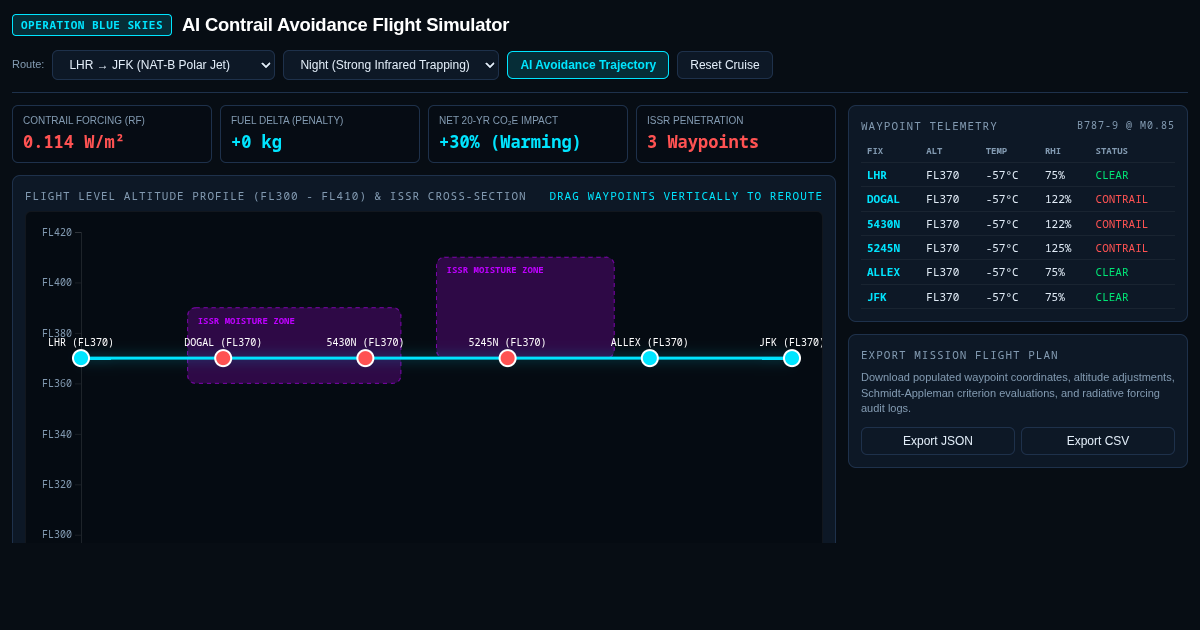1200x630 pixels.
Task: Click the B787-9 @ M0.85 aircraft label
Action: (1126, 126)
